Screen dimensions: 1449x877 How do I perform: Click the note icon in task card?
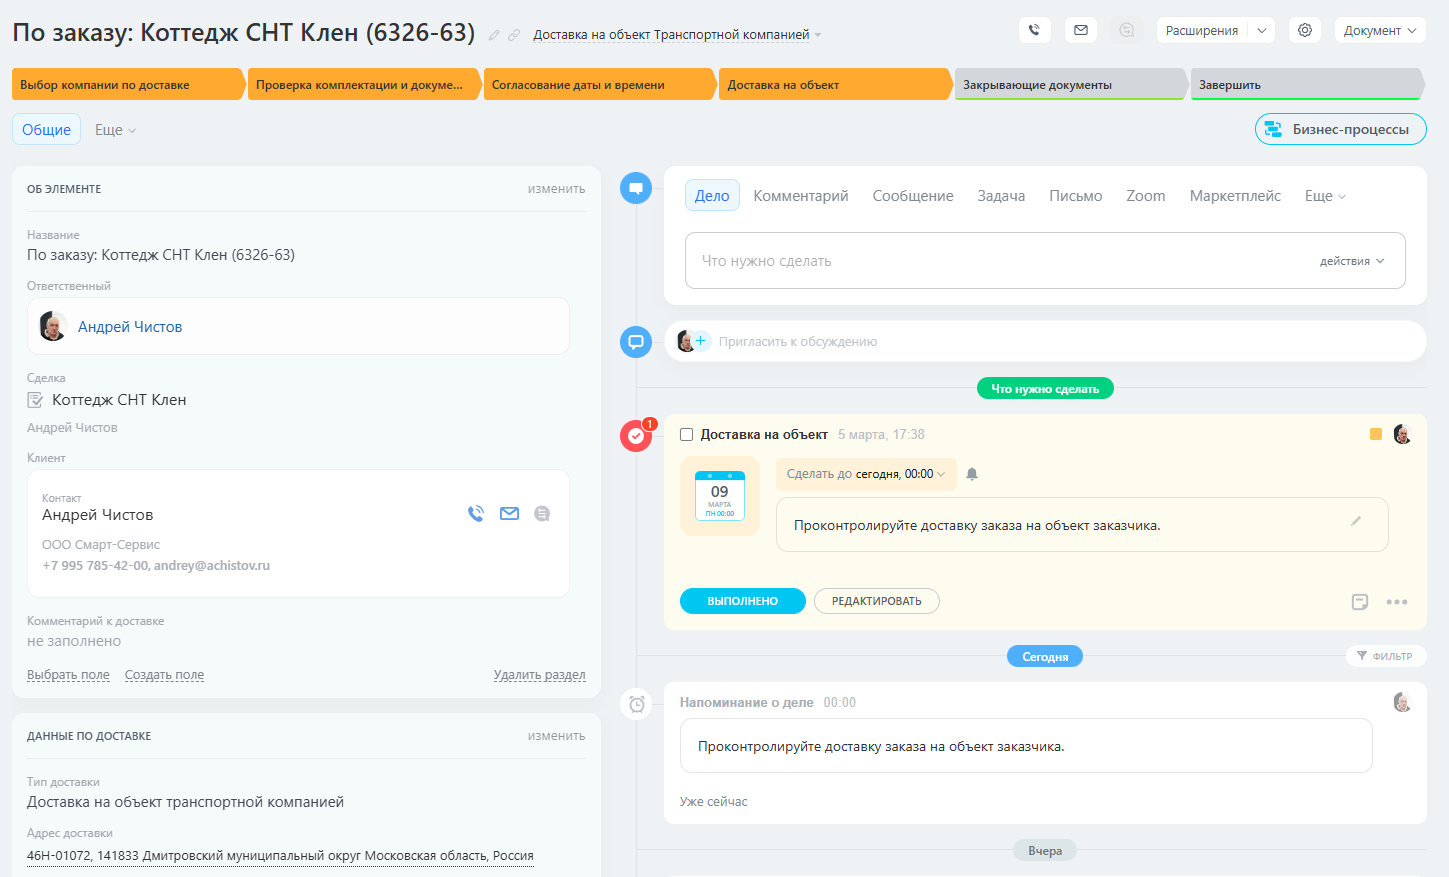(x=1359, y=602)
